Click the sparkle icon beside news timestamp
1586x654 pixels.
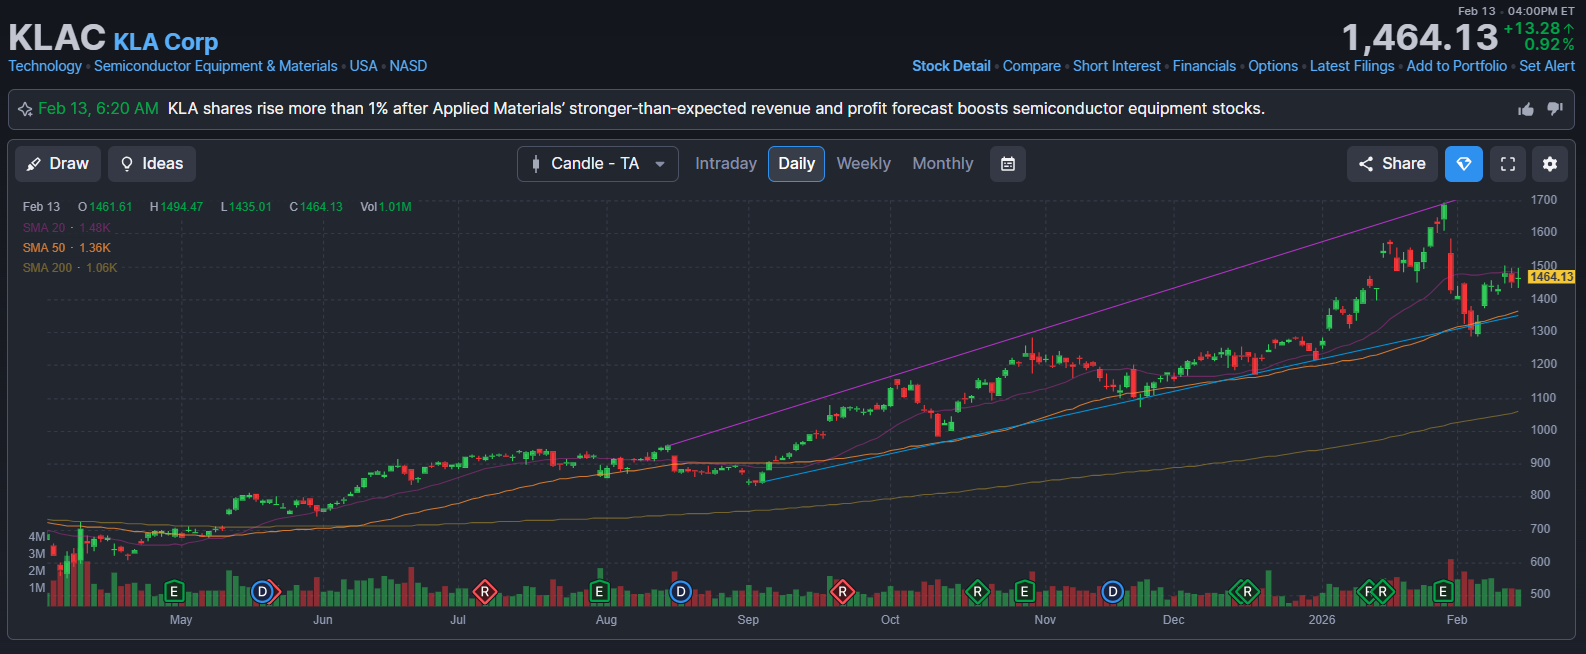(25, 109)
